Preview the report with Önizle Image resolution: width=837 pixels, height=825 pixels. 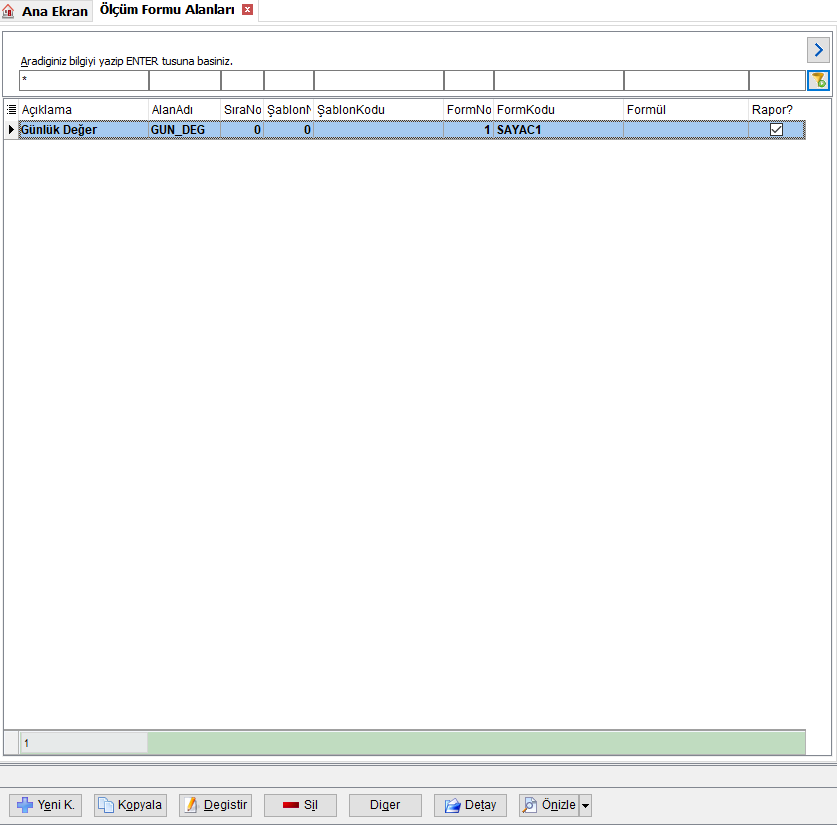click(549, 805)
